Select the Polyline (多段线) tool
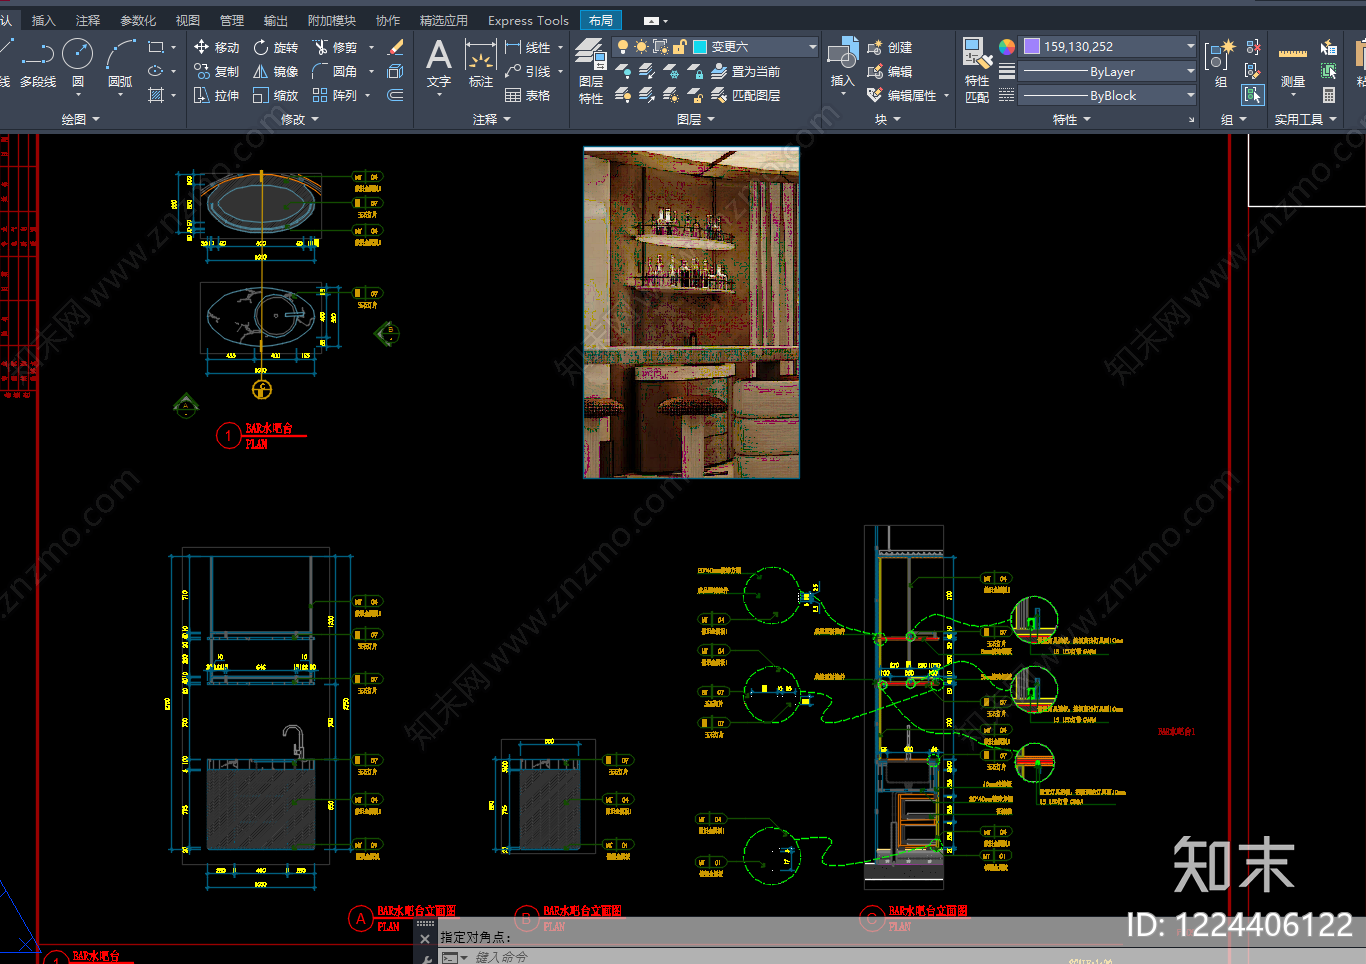 (x=38, y=64)
